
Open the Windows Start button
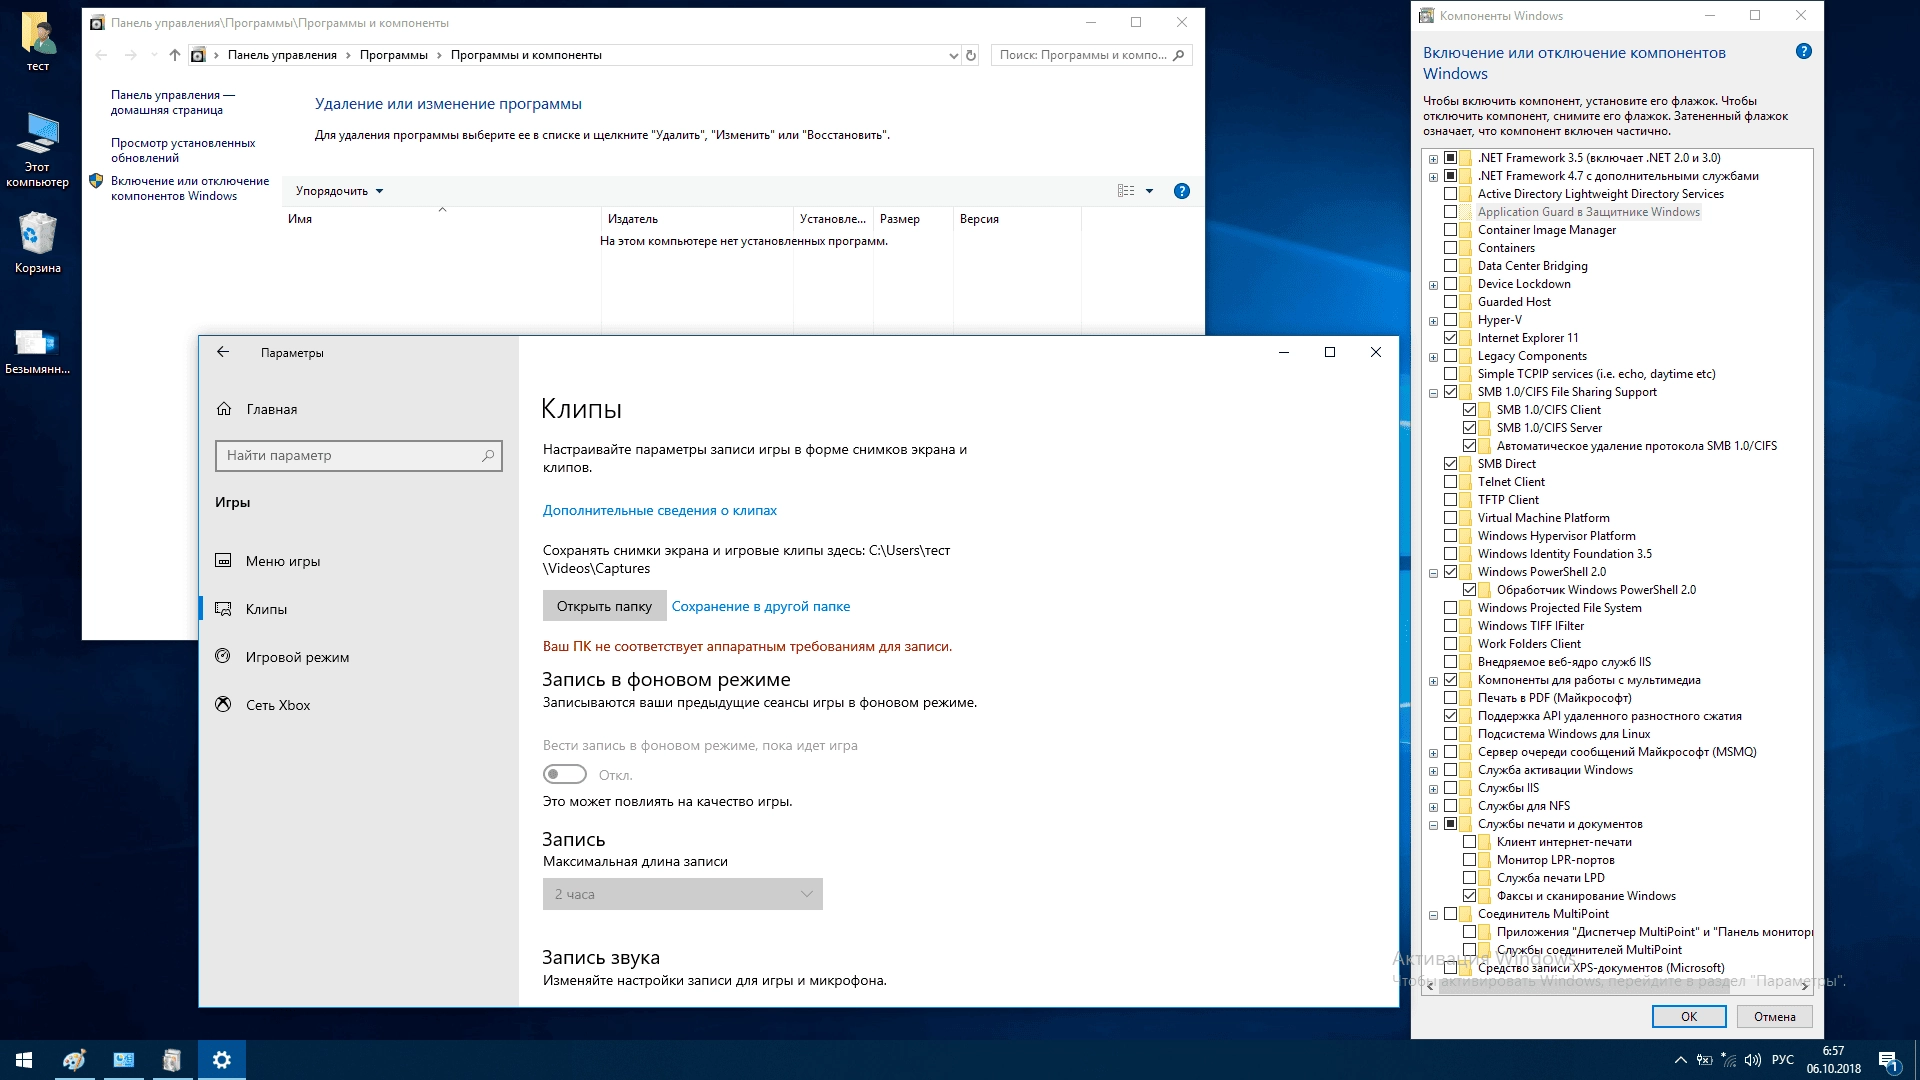(24, 1060)
